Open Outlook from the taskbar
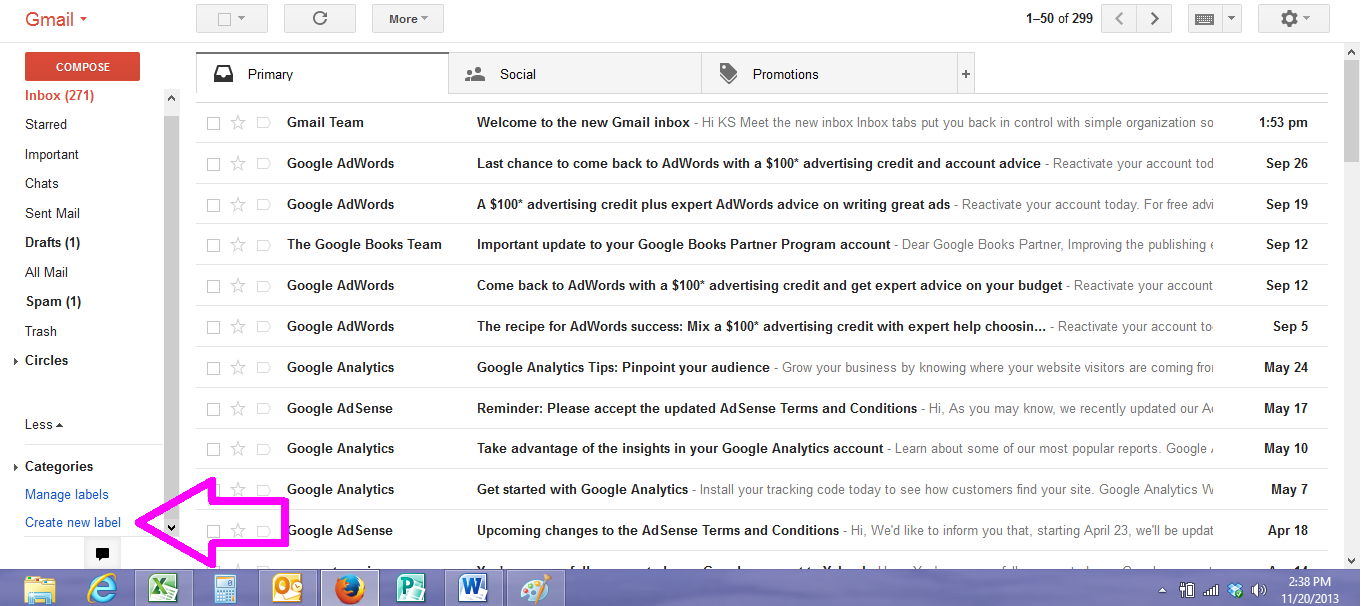 pos(287,589)
